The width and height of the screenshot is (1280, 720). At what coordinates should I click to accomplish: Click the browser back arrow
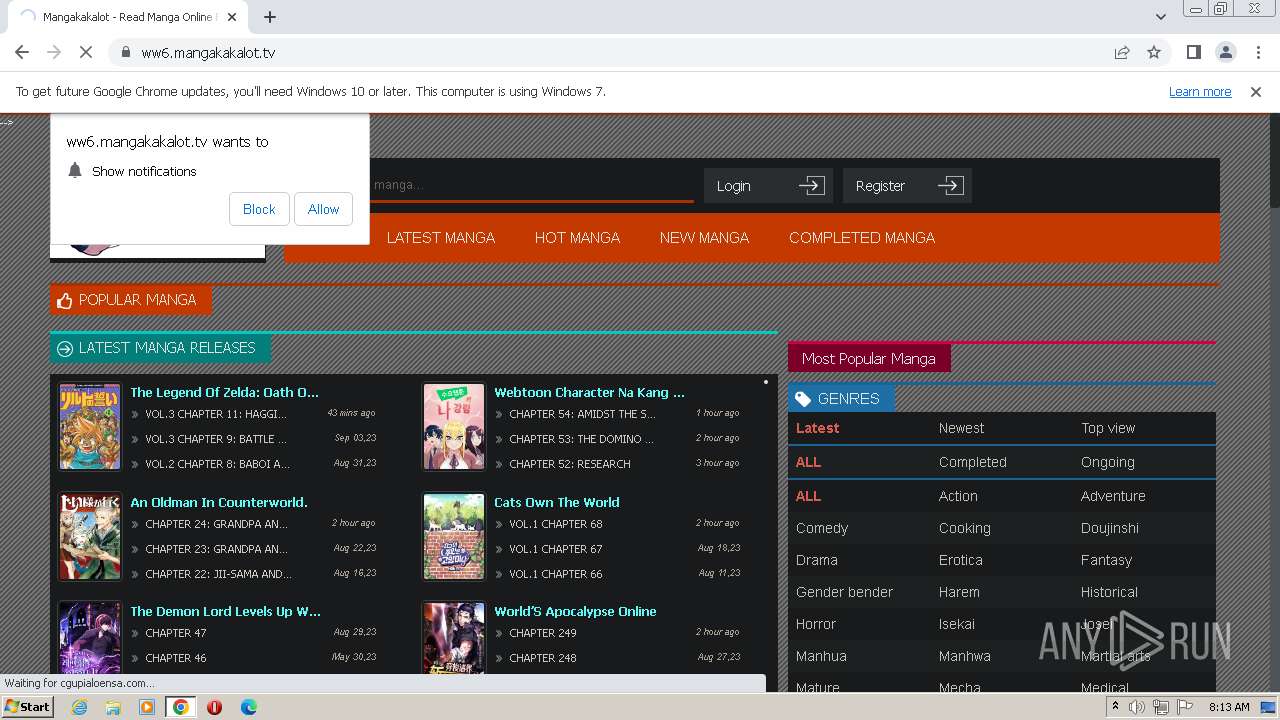(22, 52)
